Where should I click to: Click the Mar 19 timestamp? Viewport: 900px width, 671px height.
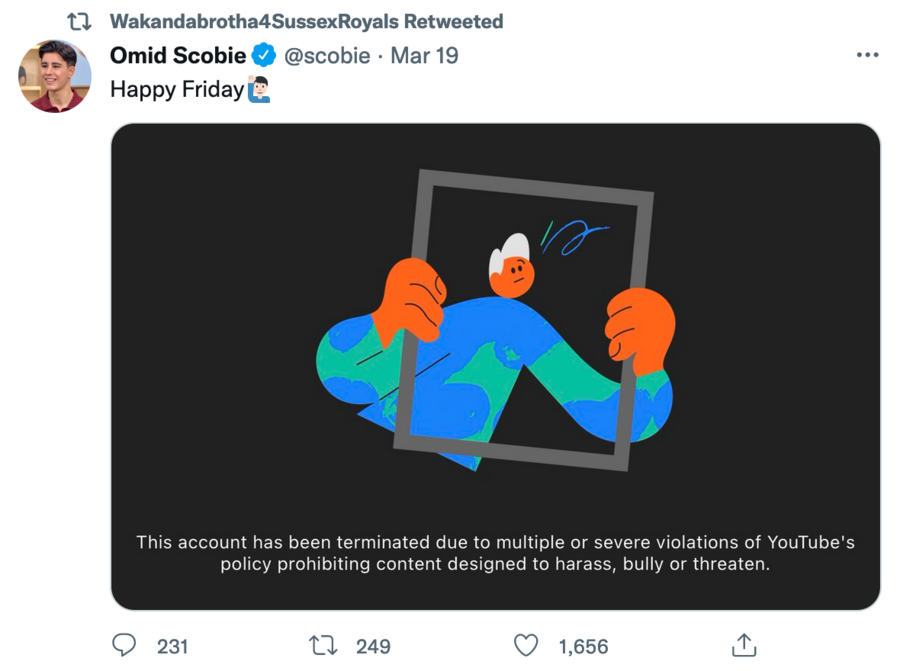point(424,55)
